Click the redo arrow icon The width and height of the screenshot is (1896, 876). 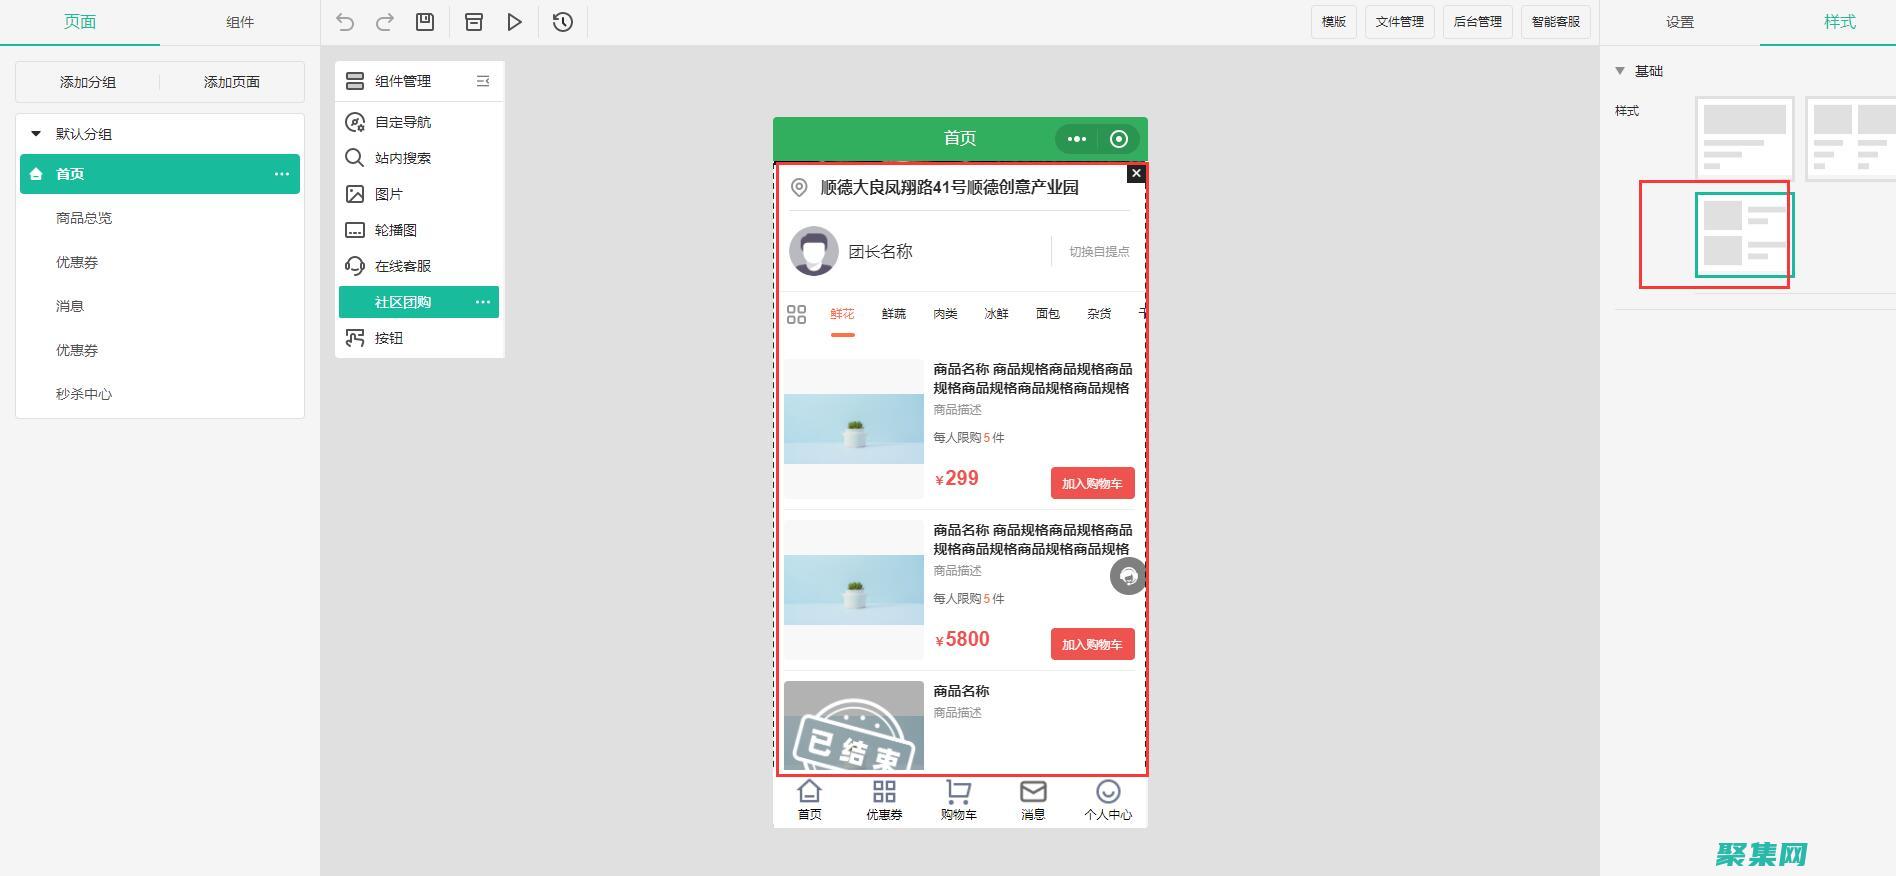384,22
